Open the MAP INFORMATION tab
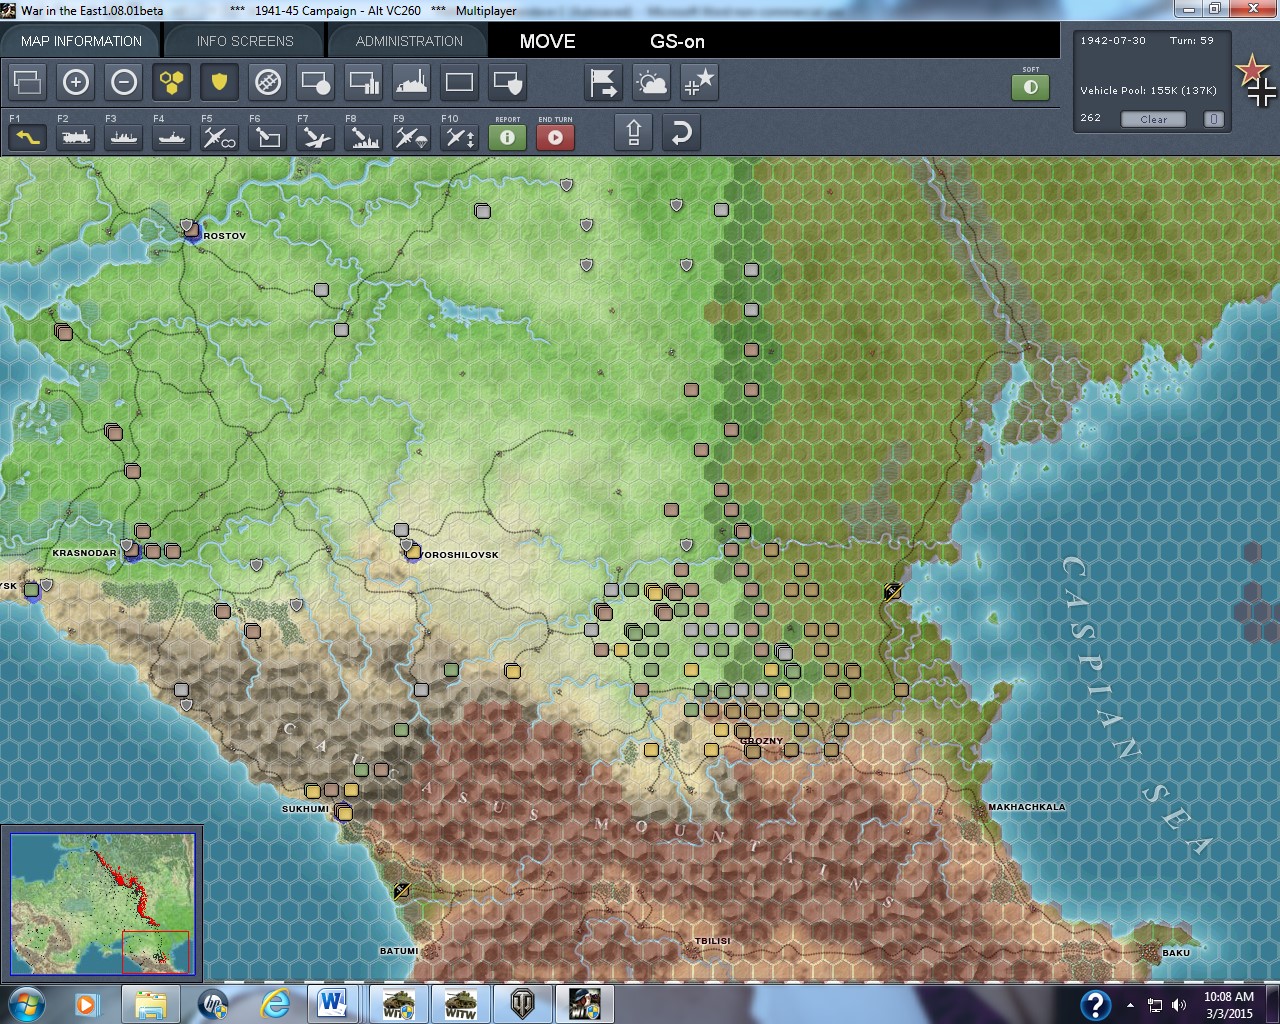The height and width of the screenshot is (1024, 1280). pyautogui.click(x=81, y=41)
